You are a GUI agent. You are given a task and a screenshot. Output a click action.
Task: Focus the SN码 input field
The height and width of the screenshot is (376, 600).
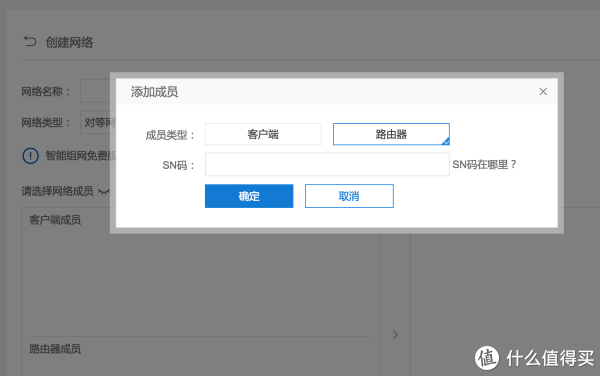(327, 164)
